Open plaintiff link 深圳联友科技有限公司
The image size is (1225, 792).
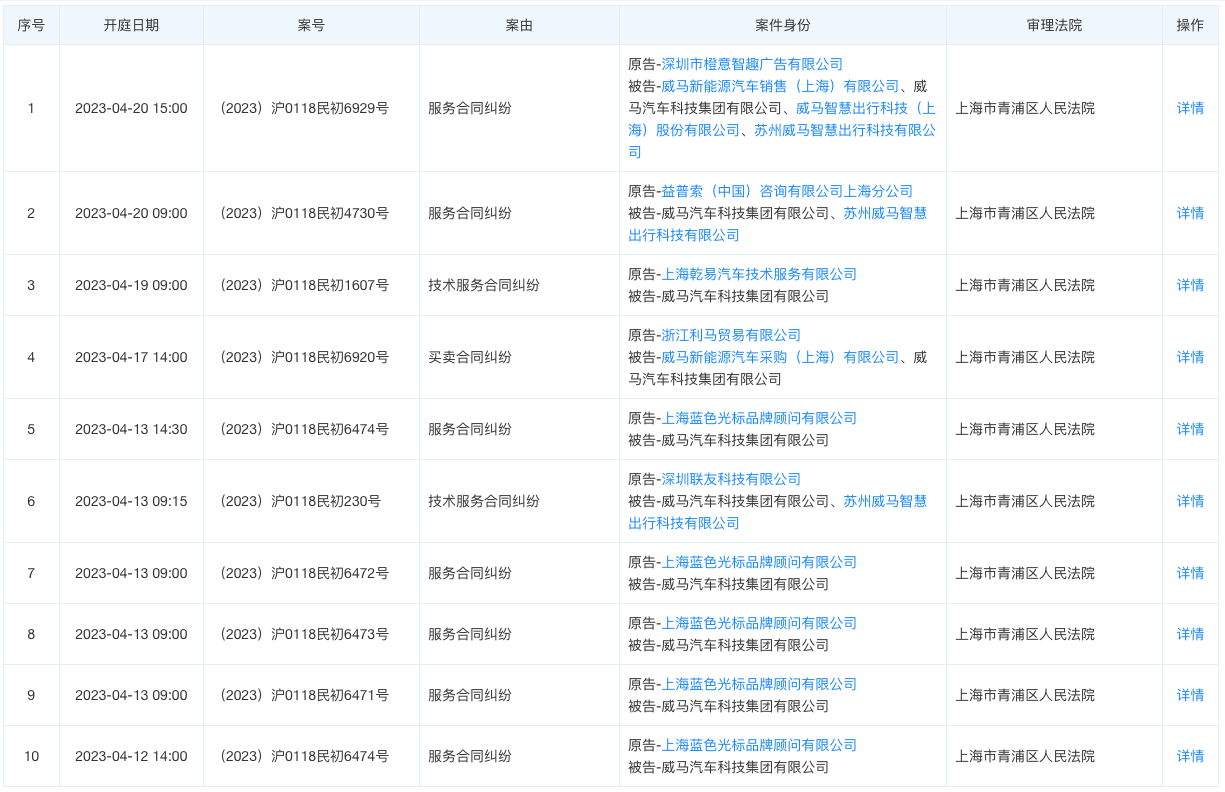(731, 479)
